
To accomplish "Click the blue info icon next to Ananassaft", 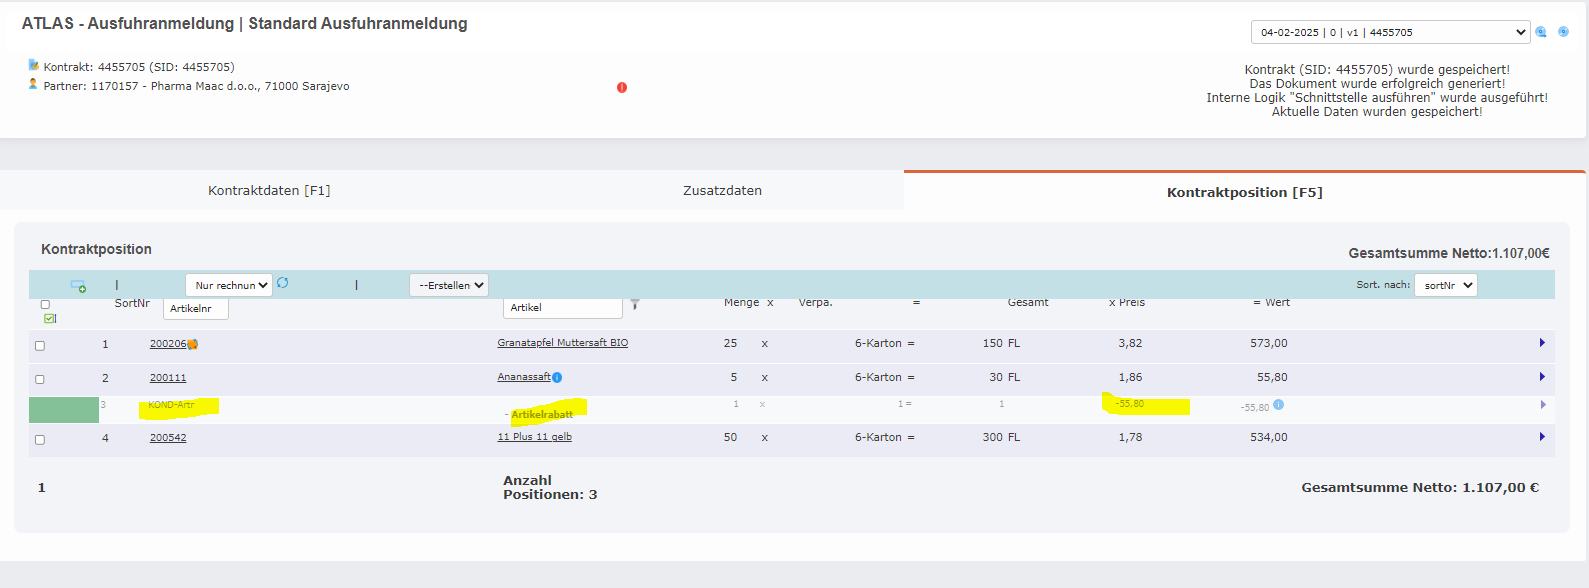I will [x=557, y=377].
